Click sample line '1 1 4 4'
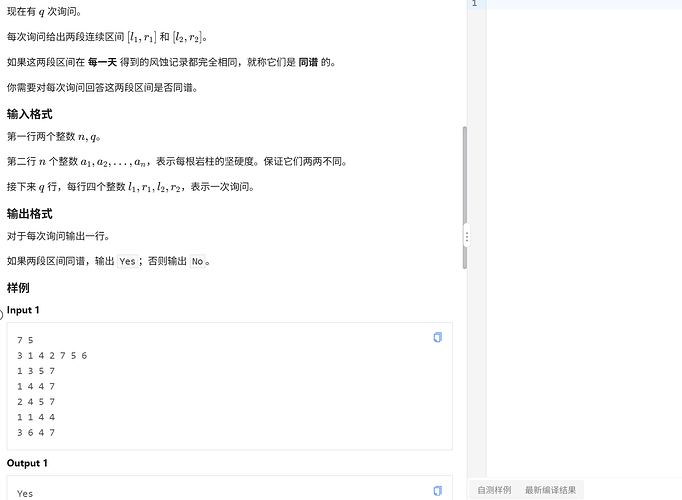The width and height of the screenshot is (682, 500). pos(36,417)
